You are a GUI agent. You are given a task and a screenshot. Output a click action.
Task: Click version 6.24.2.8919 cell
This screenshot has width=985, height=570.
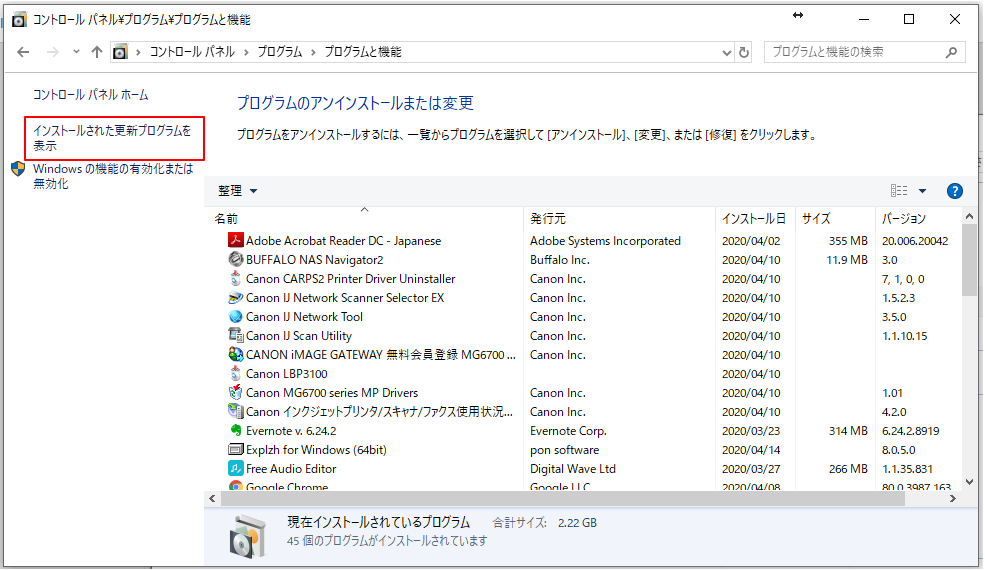click(910, 431)
